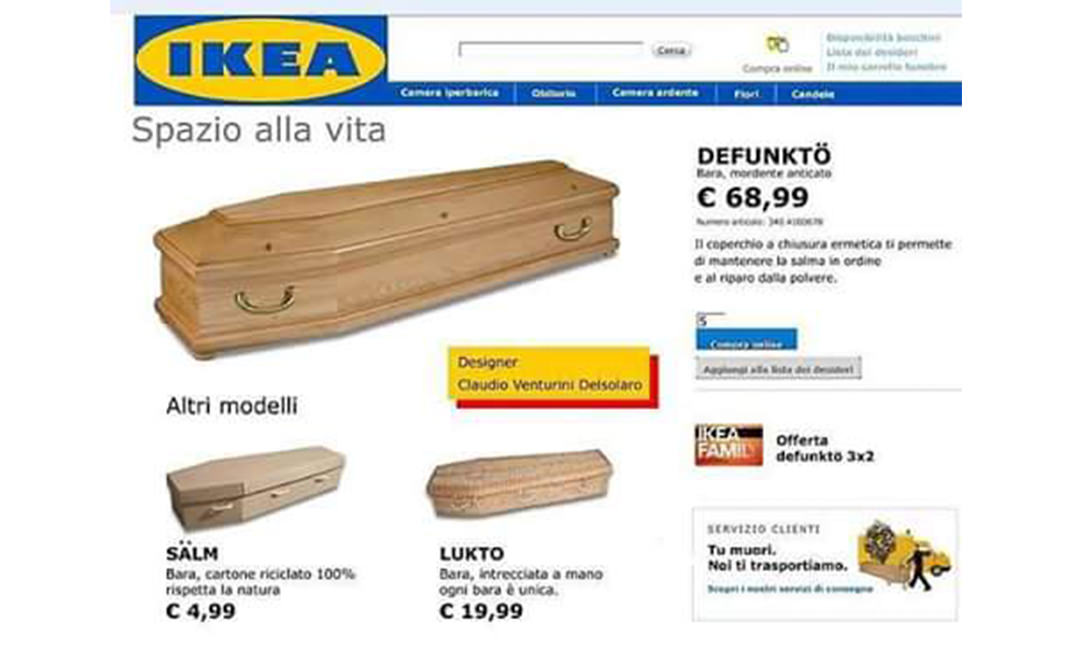
Task: Open the Camera iperbarica menu
Action: pos(449,93)
